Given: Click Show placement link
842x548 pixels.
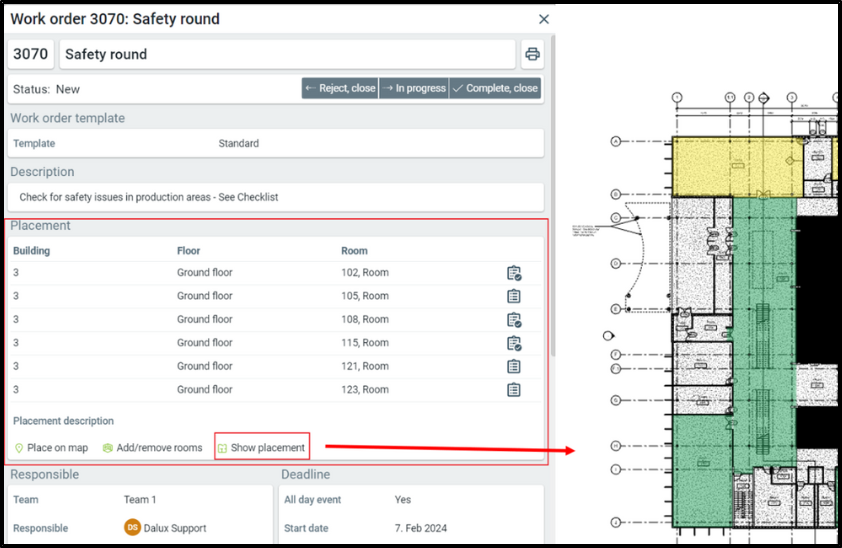Looking at the screenshot, I should tap(260, 448).
